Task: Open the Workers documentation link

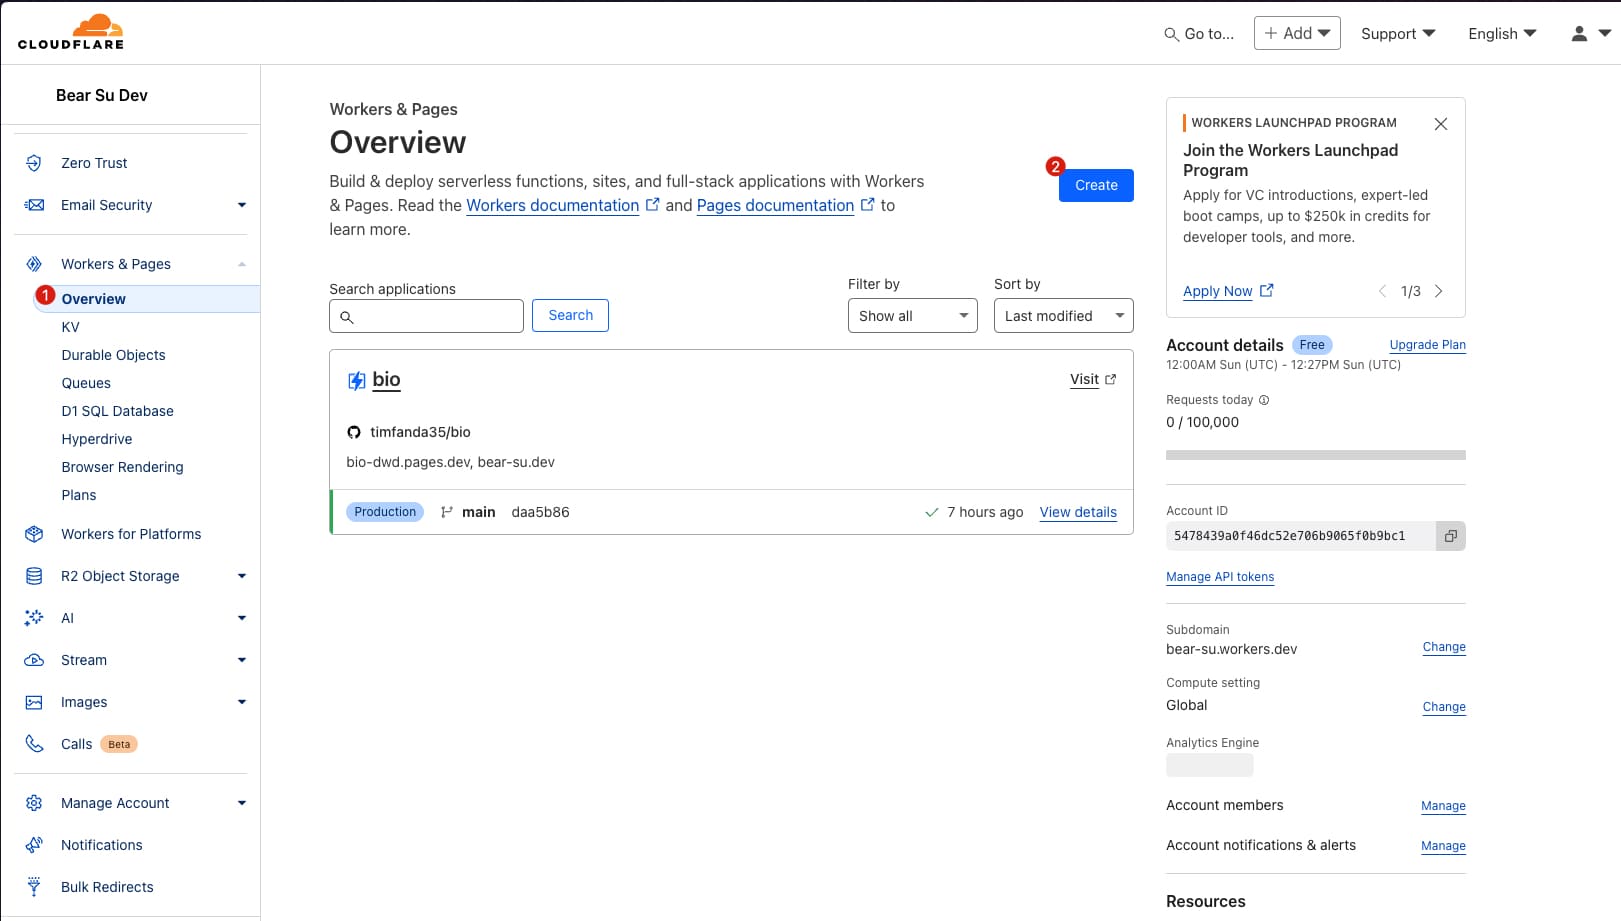Action: pos(552,205)
